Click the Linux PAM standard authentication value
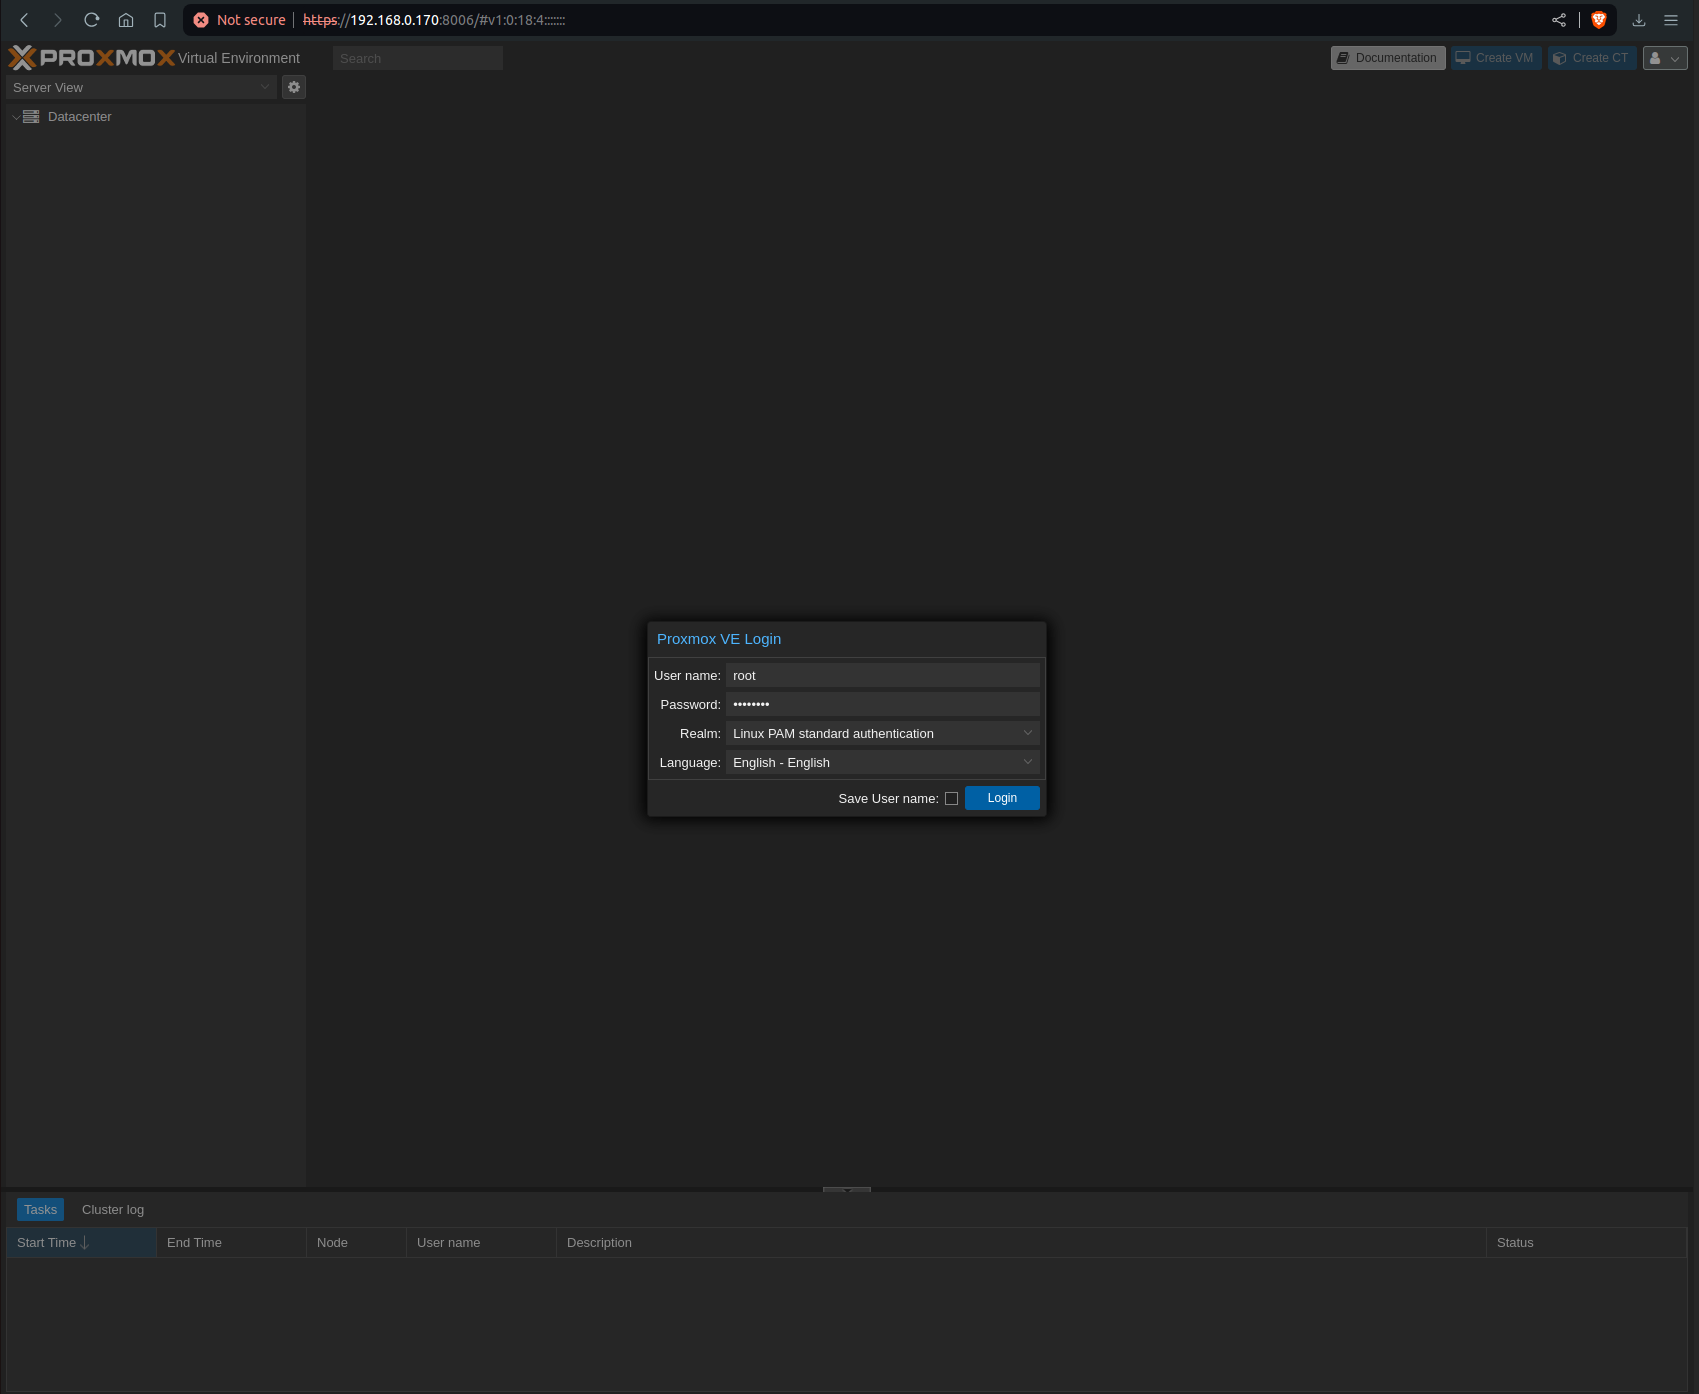Screen dimensions: 1699x1394 pyautogui.click(x=833, y=733)
